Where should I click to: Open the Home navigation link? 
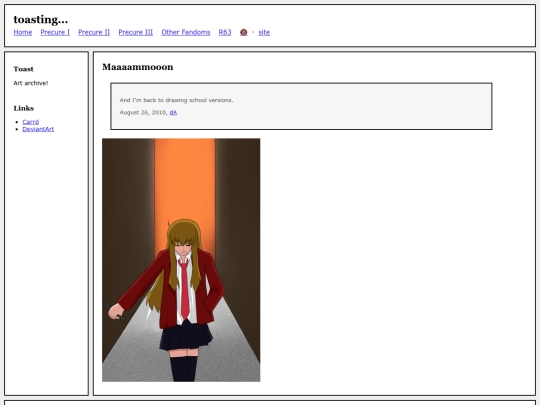(x=23, y=32)
